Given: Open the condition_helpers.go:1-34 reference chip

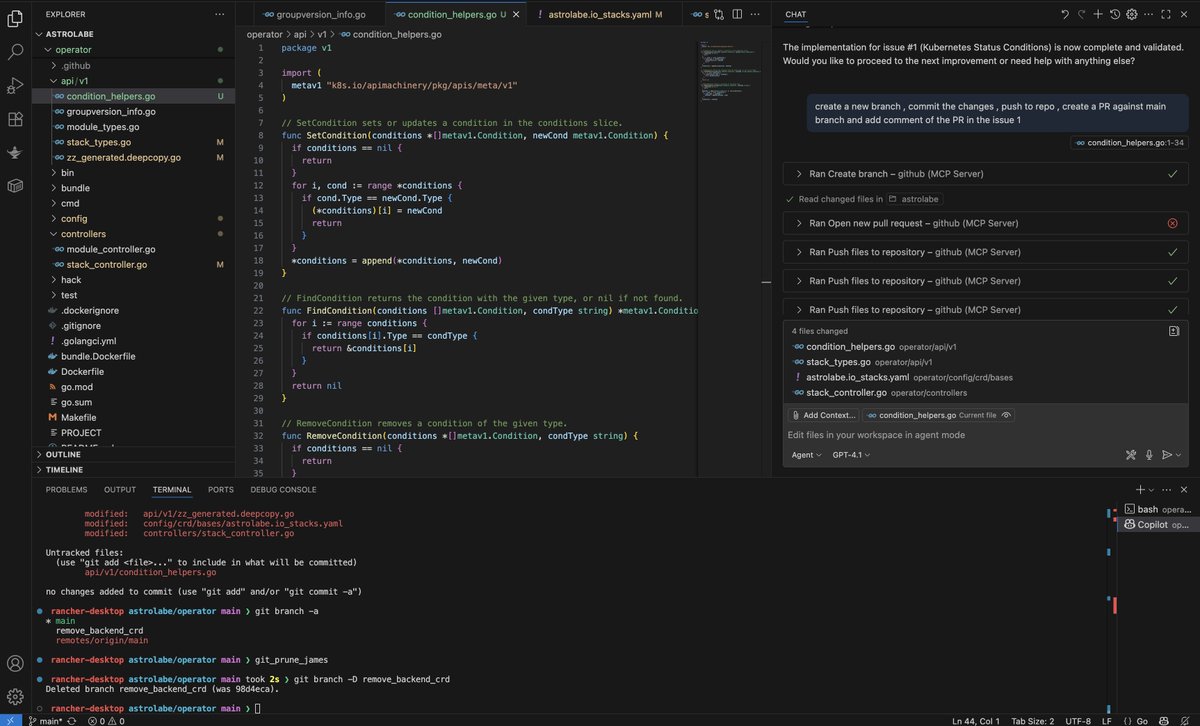Looking at the screenshot, I should [x=1129, y=143].
